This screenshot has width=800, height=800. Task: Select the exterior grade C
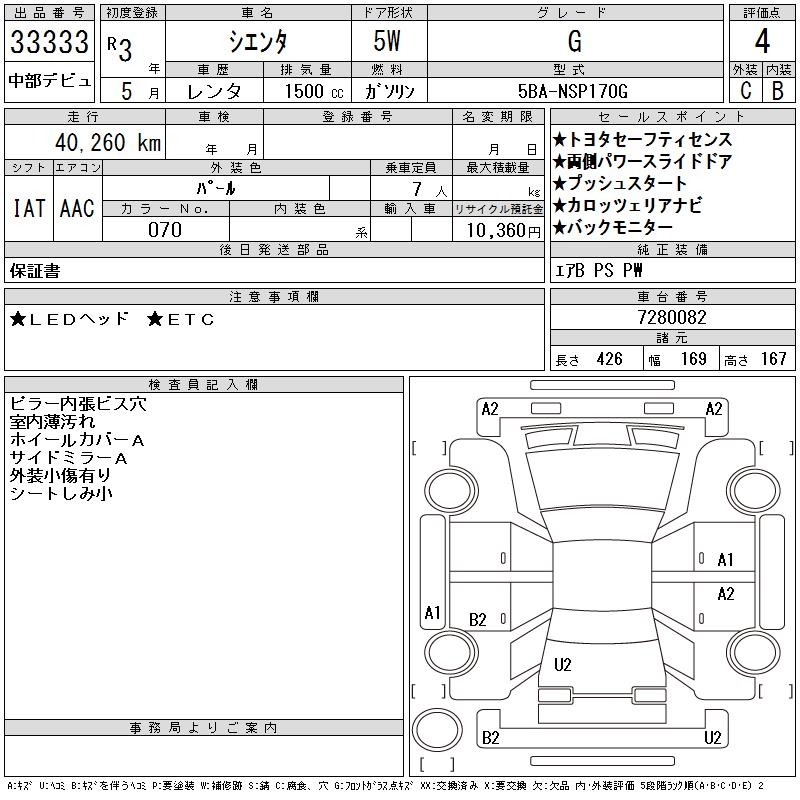(x=745, y=91)
